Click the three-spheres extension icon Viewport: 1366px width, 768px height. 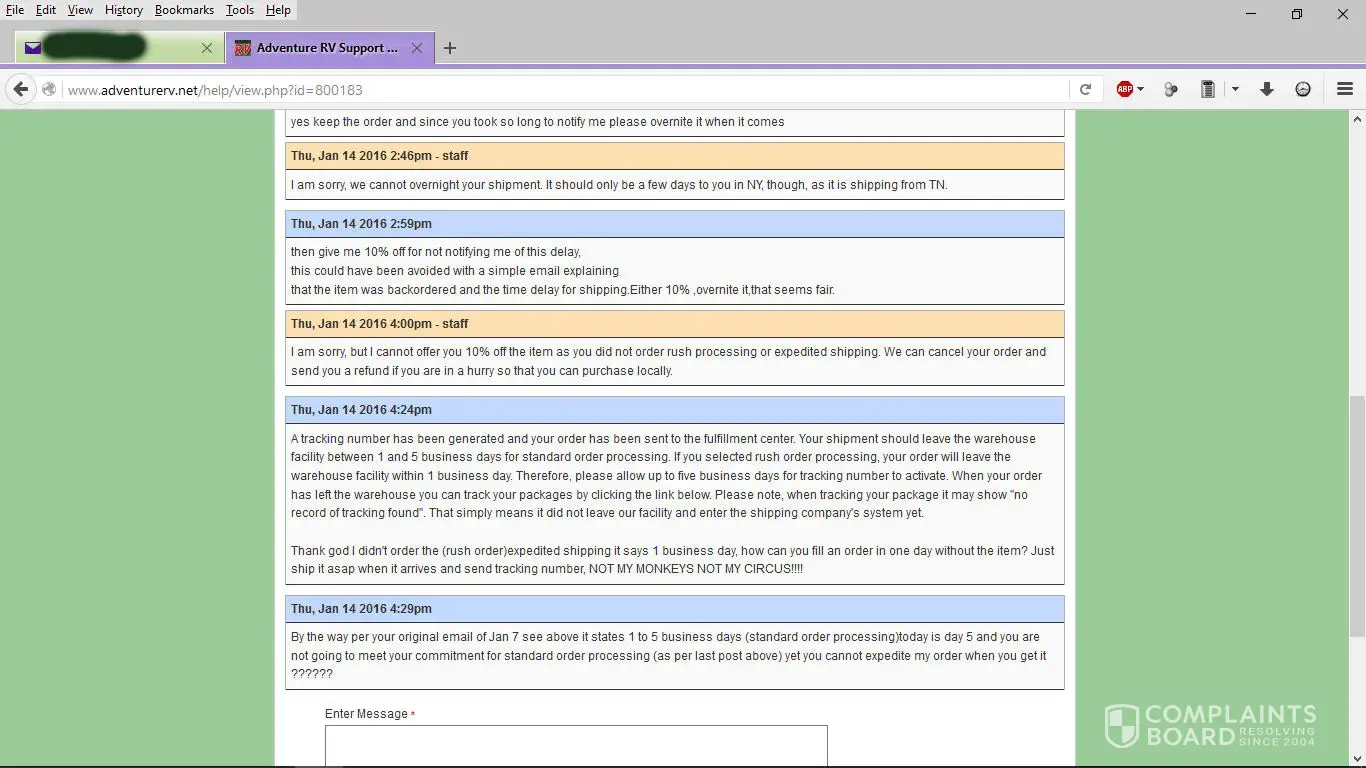pyautogui.click(x=1170, y=89)
